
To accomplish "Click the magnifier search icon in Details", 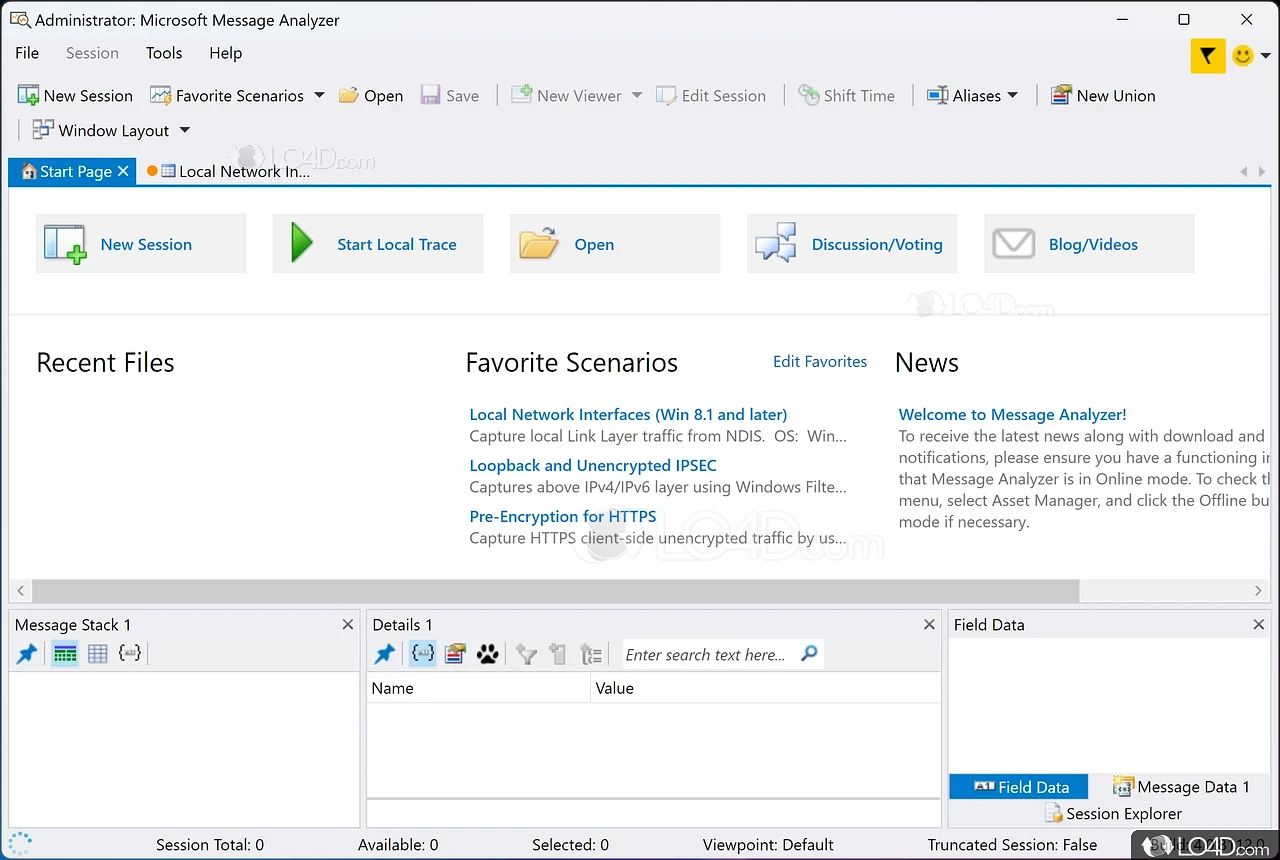I will pos(809,654).
